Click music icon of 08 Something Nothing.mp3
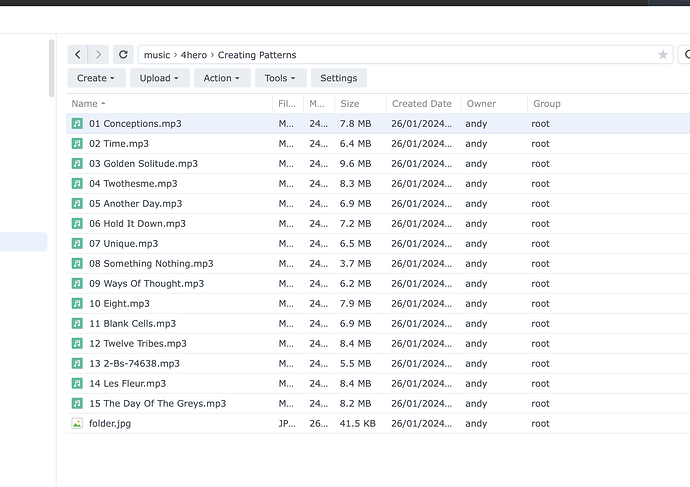 tap(77, 264)
